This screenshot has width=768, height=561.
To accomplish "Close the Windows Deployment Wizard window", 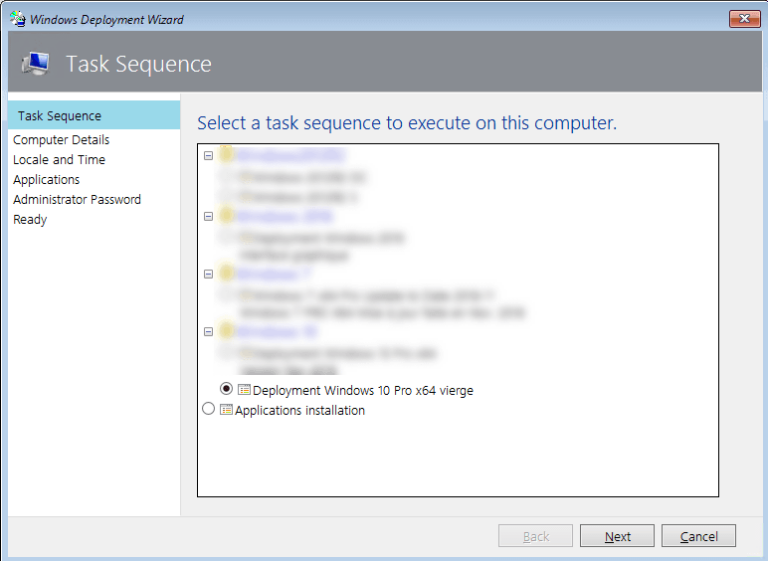I will (744, 19).
